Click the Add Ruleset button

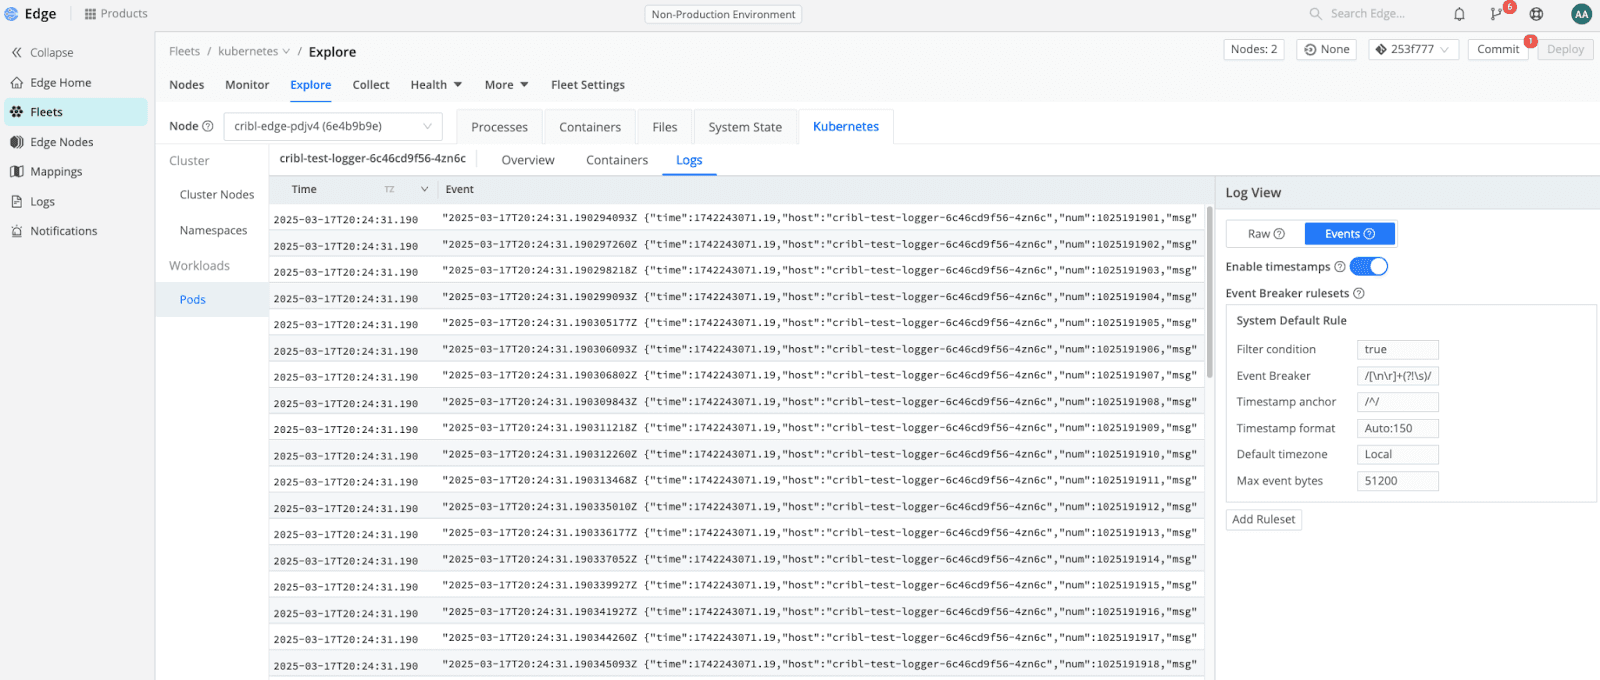pyautogui.click(x=1263, y=519)
